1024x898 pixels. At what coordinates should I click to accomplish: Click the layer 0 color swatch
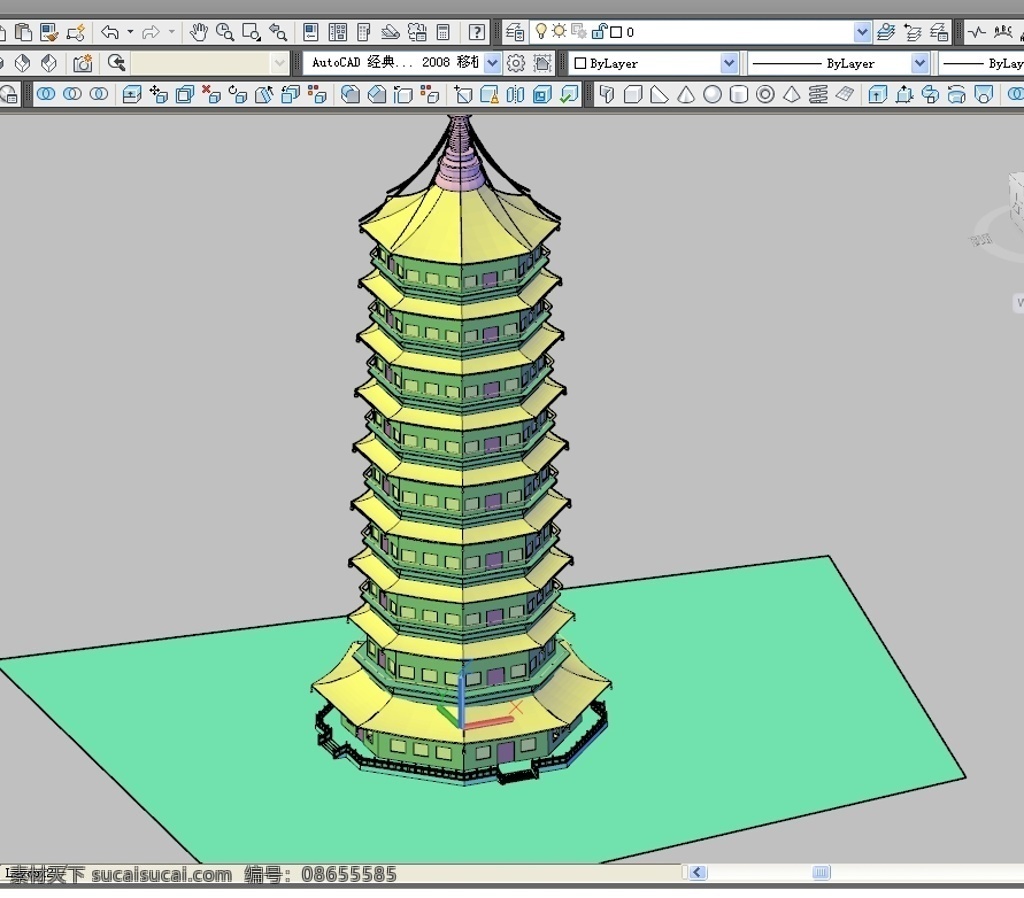point(615,32)
